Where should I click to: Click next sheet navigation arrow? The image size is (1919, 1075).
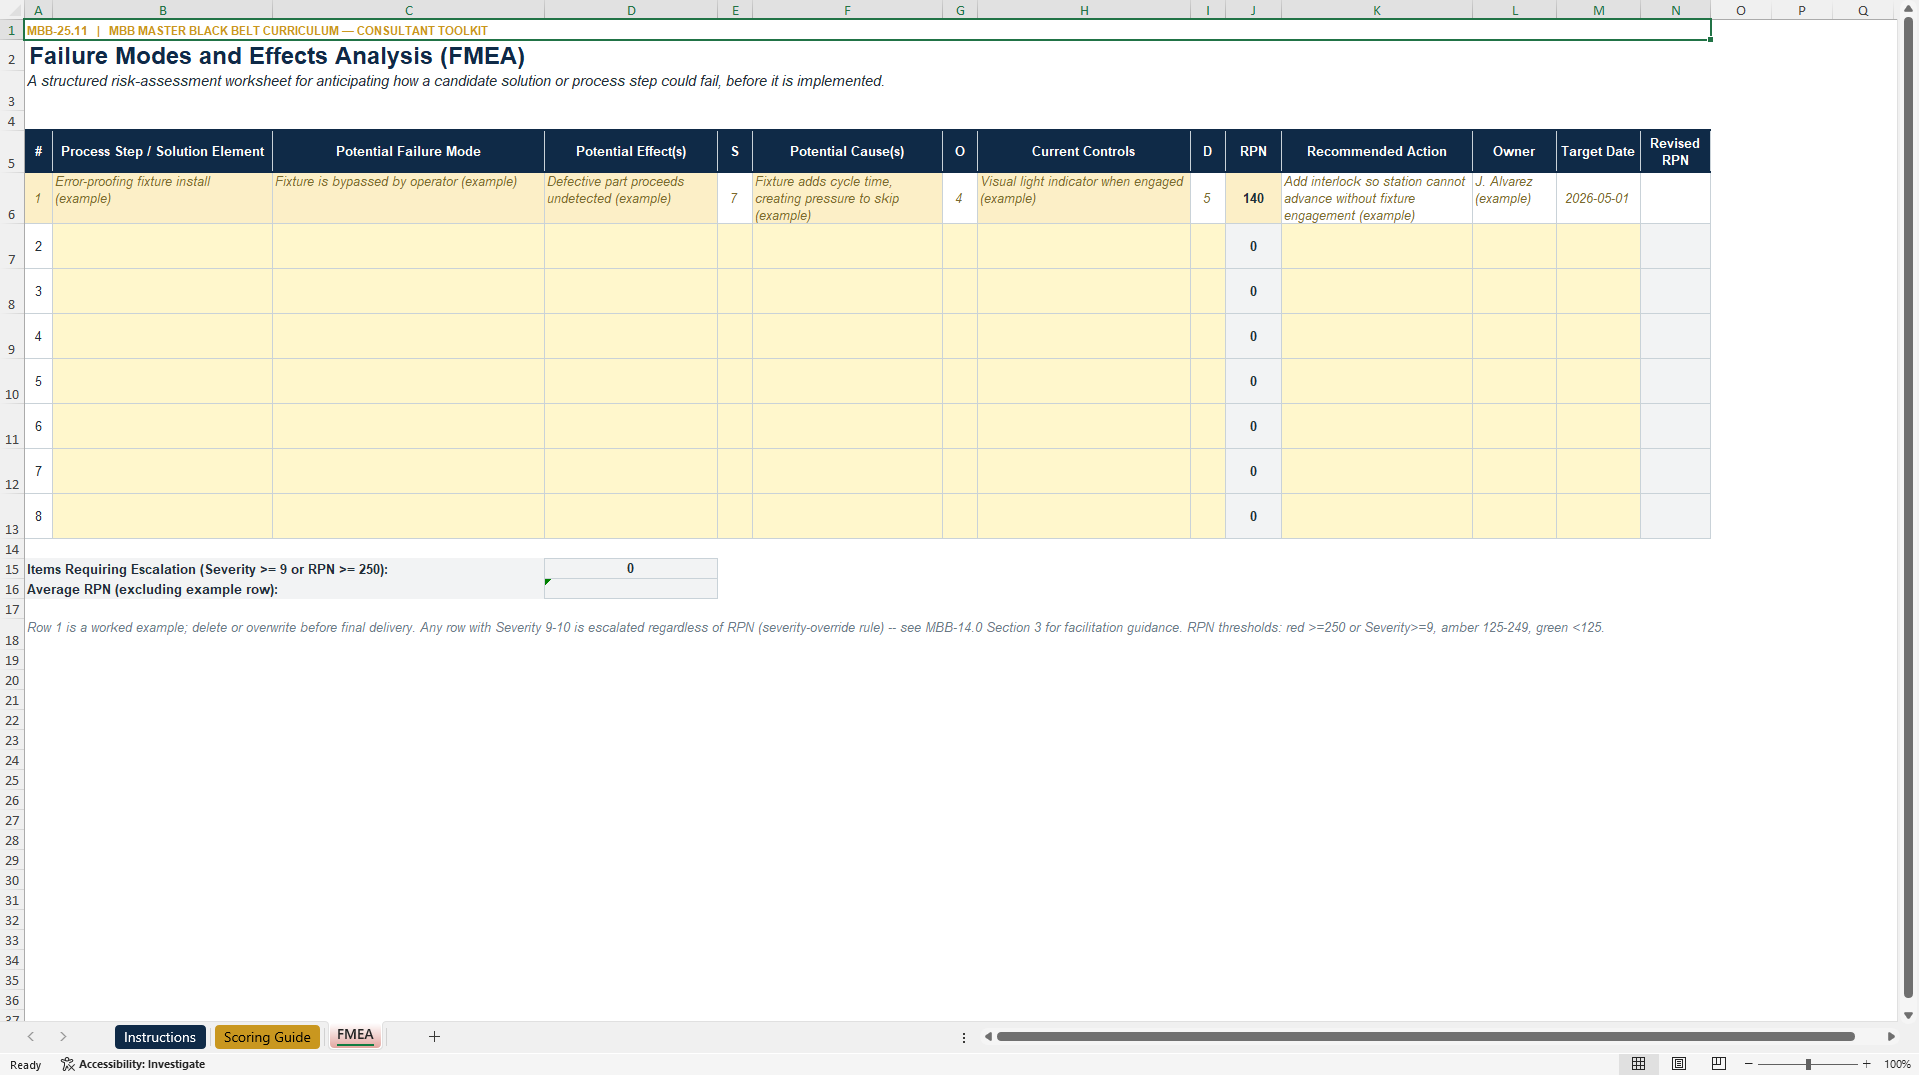click(63, 1037)
